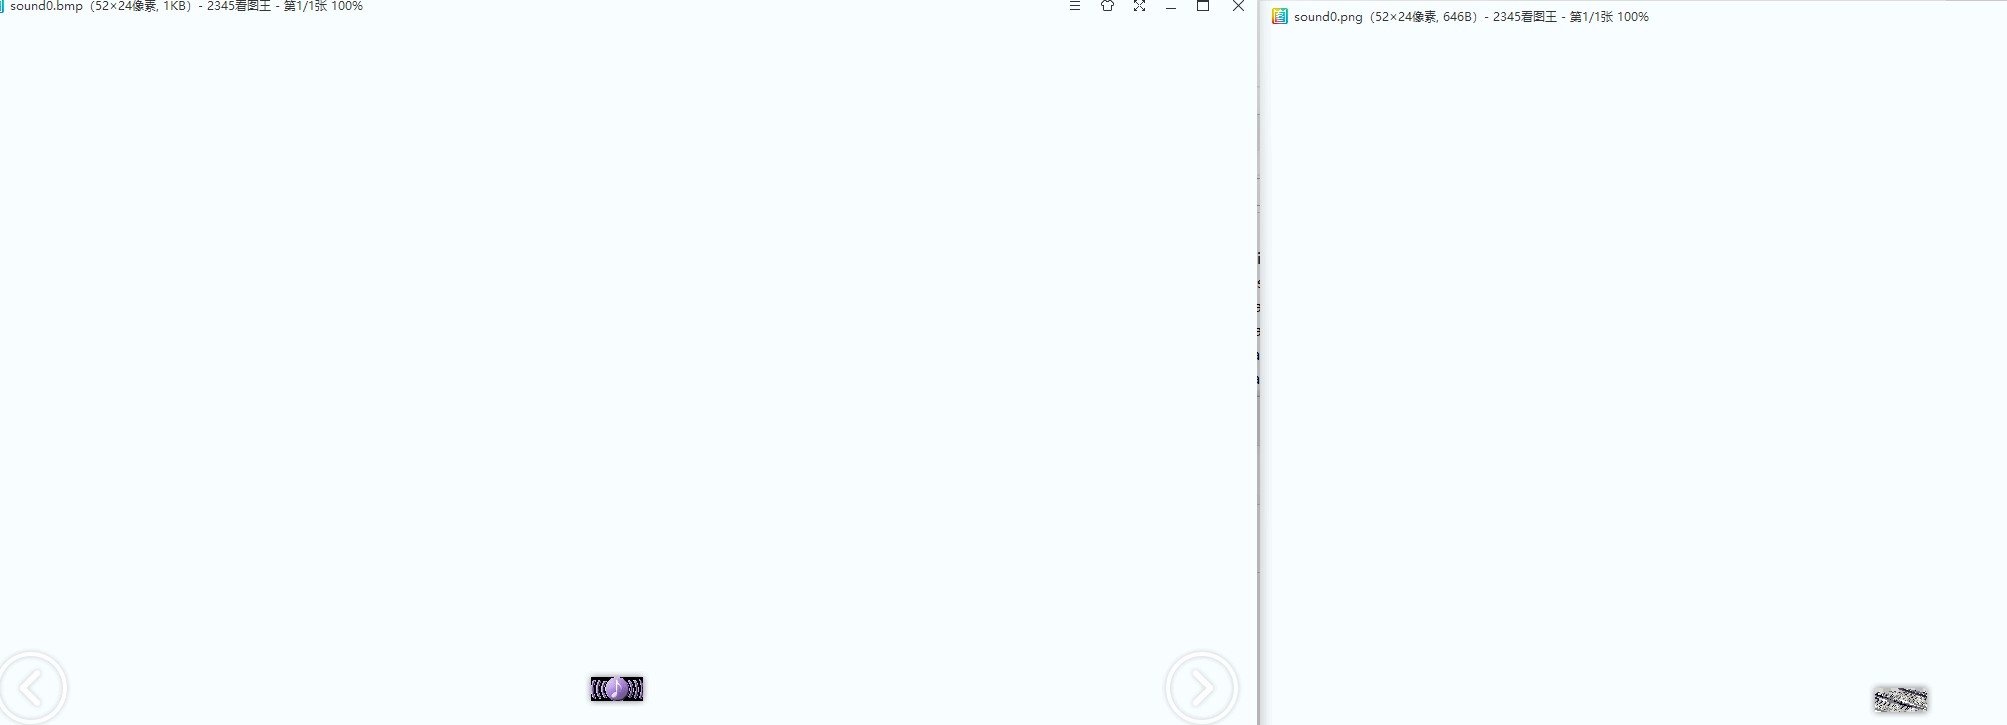Viewport: 2007px width, 725px height.
Task: Click 2345看图王 name in sound0.bmp title
Action: point(238,6)
